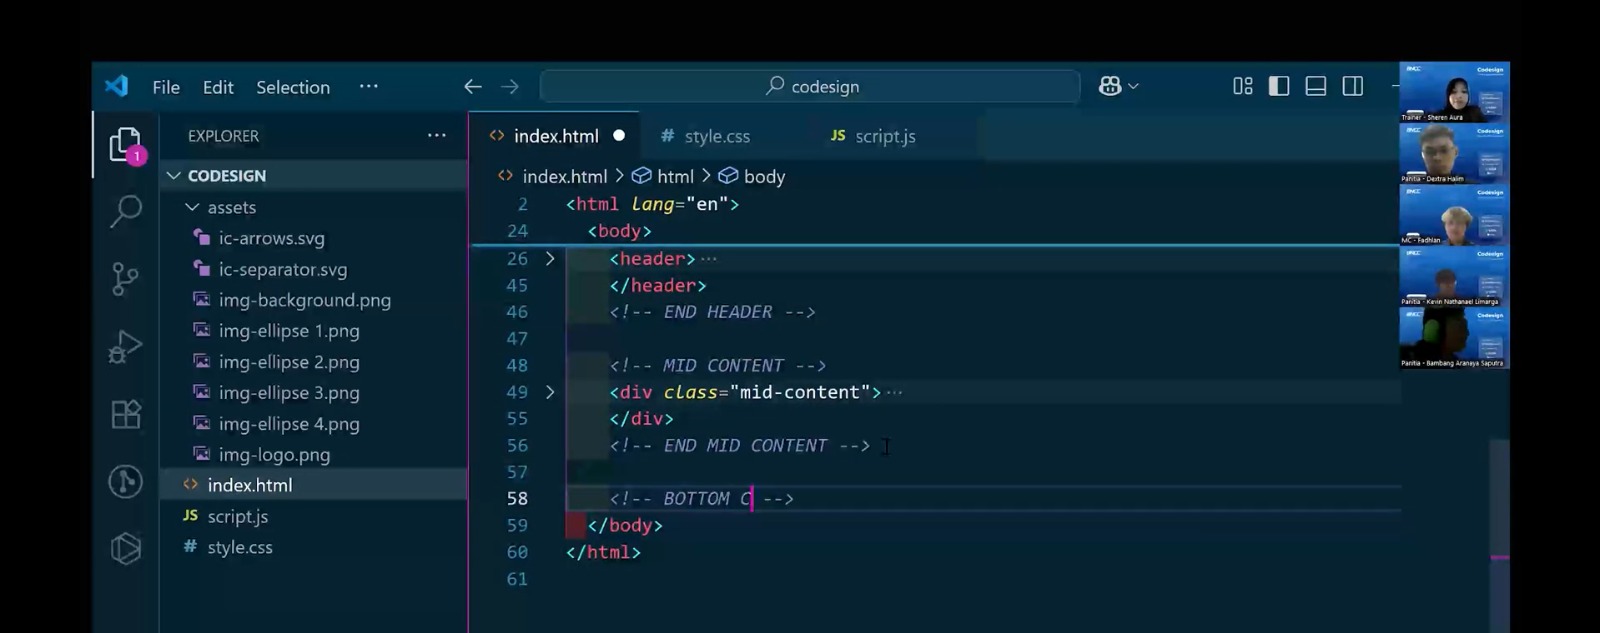Screen dimensions: 1600x633
Task: Click the Customize Layout icon
Action: pos(1242,87)
